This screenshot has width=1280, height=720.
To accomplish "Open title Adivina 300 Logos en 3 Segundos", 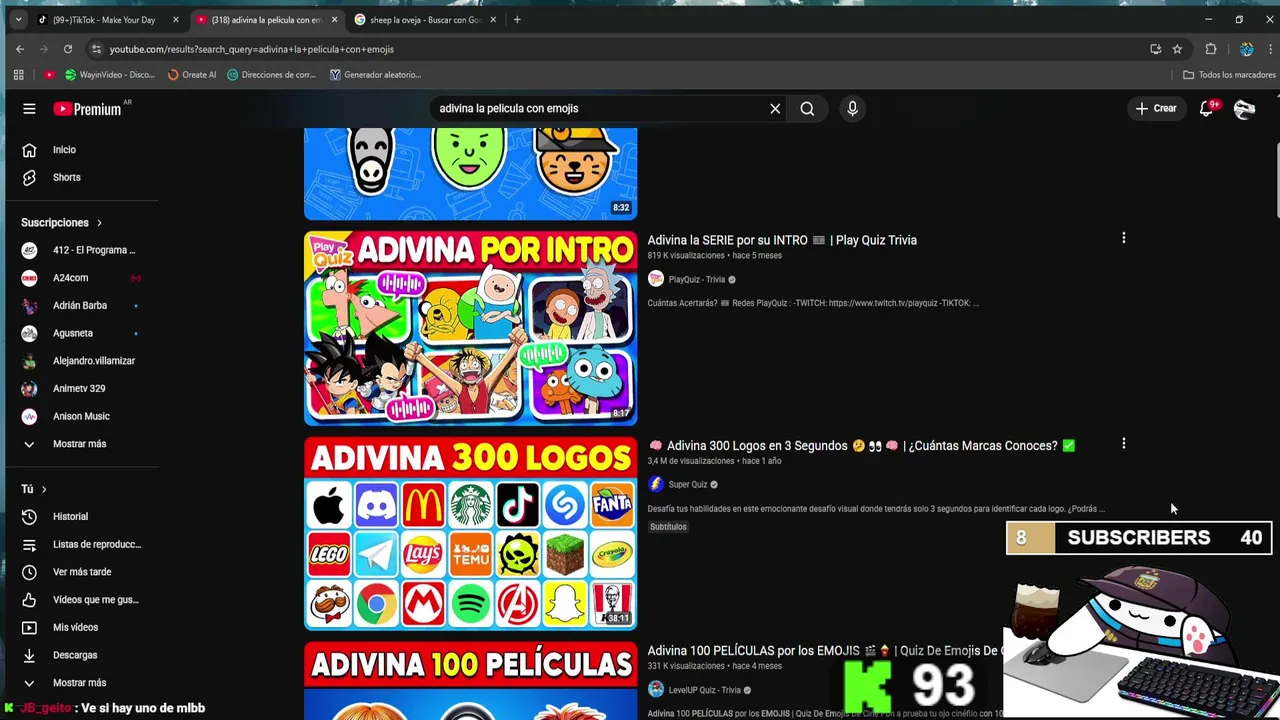I will [x=862, y=446].
